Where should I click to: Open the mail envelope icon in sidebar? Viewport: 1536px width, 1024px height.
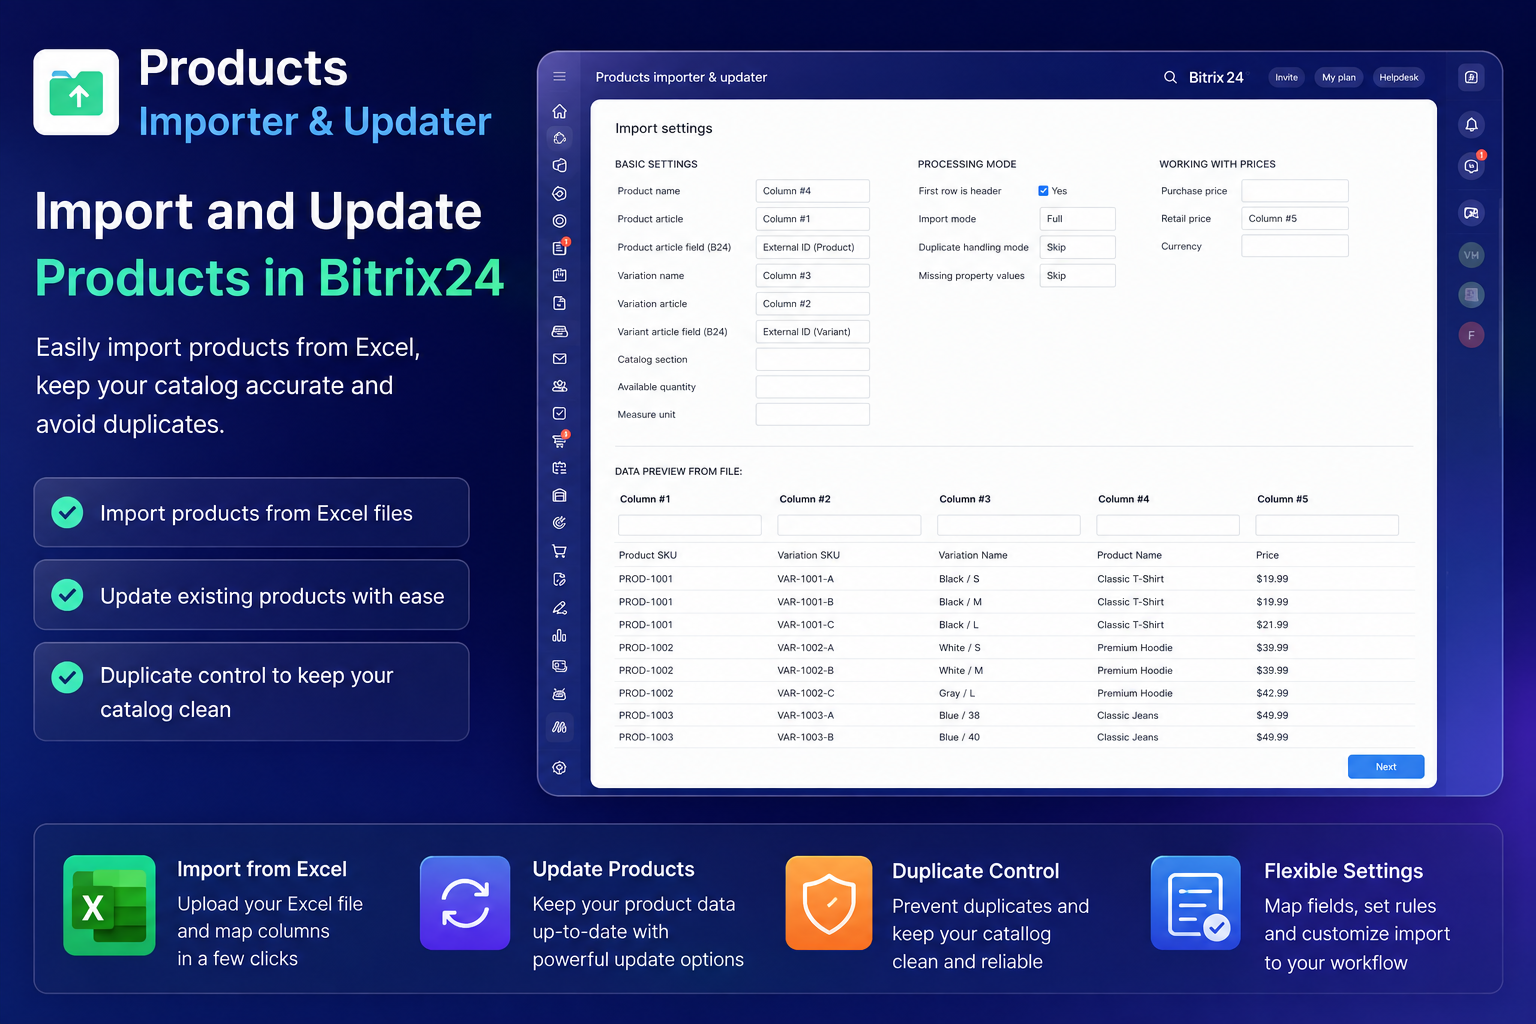click(x=559, y=358)
